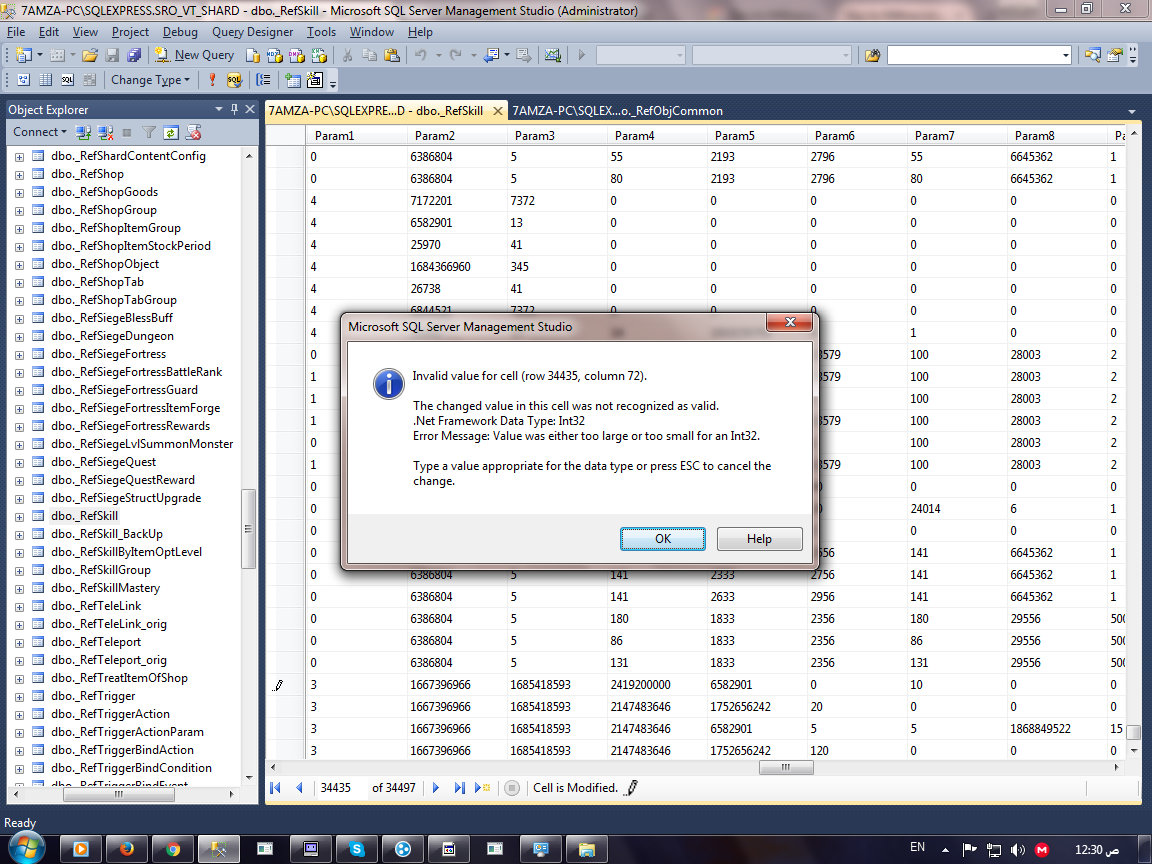The image size is (1152, 864).
Task: Go to the next record
Action: 436,788
